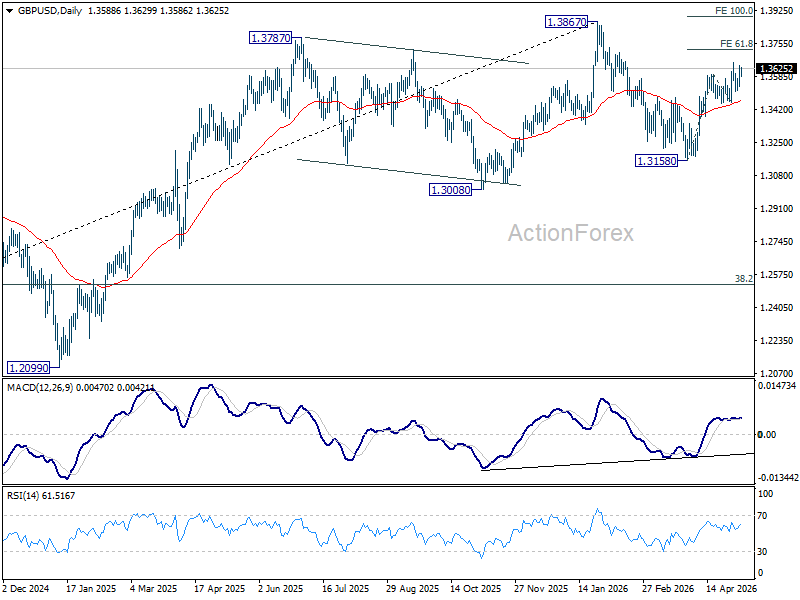Select the FE 100.0 expansion level
This screenshot has height=600, width=800.
point(734,11)
